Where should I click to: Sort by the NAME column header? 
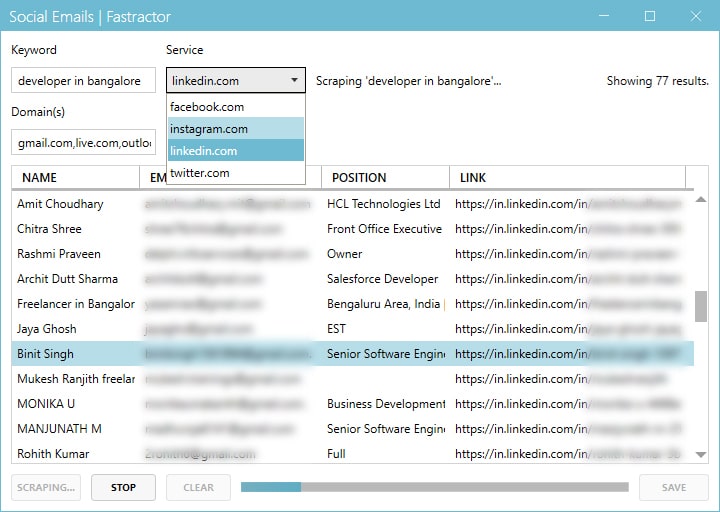75,177
